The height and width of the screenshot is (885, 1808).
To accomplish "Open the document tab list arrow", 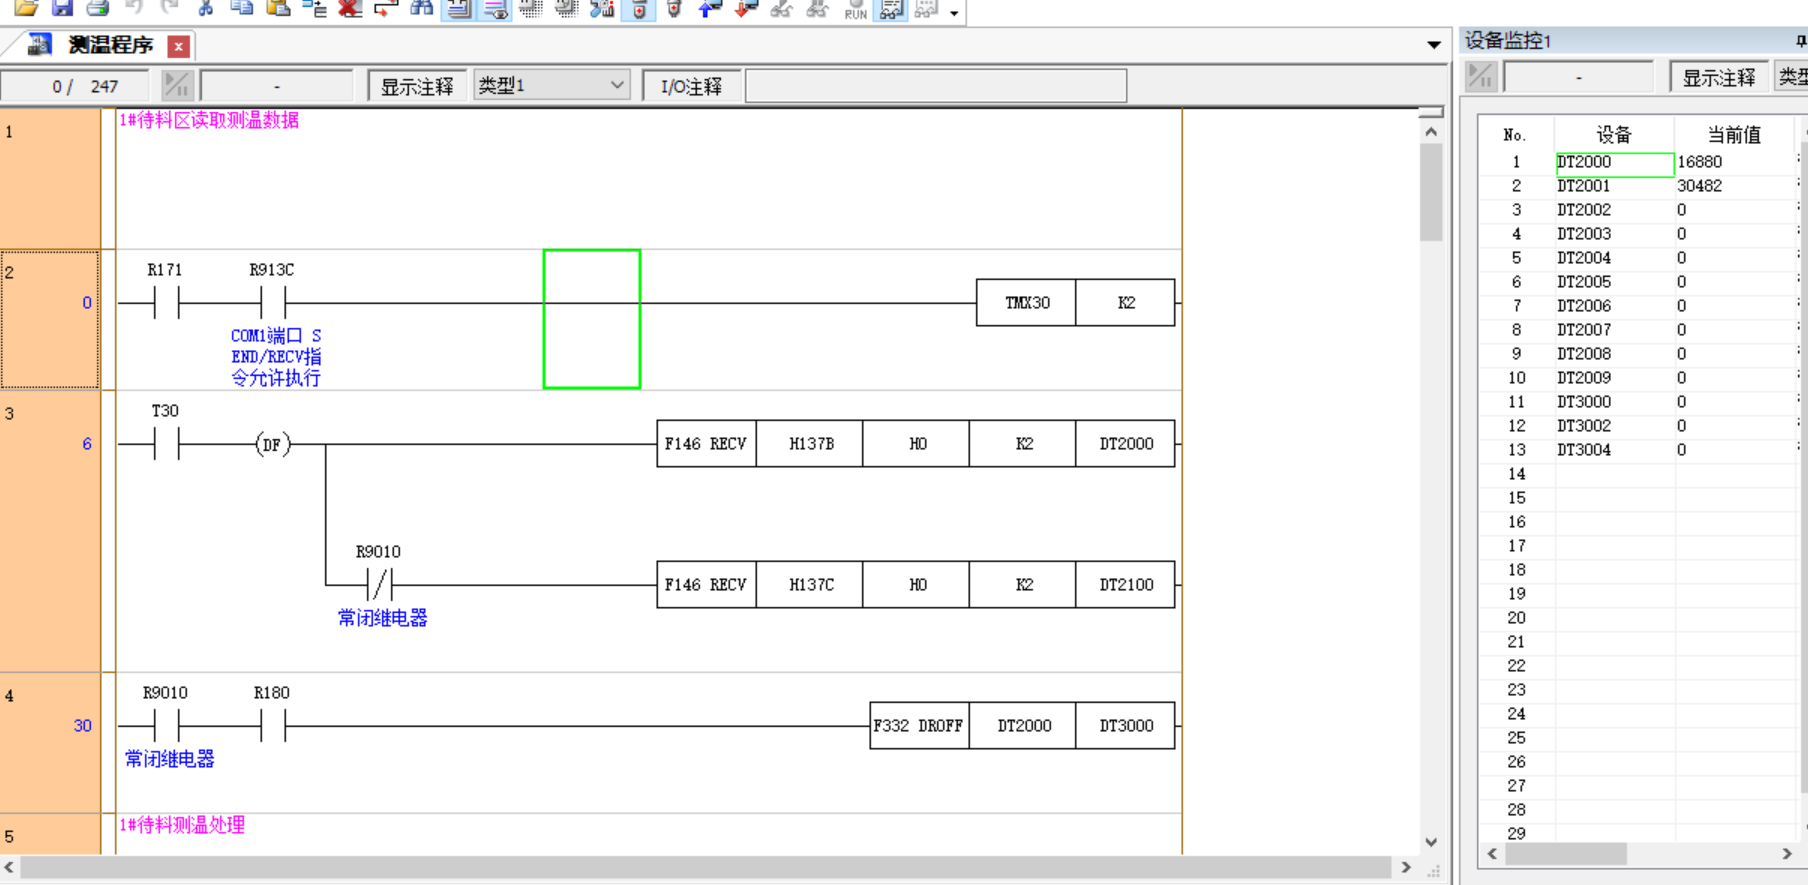I will tap(1434, 45).
